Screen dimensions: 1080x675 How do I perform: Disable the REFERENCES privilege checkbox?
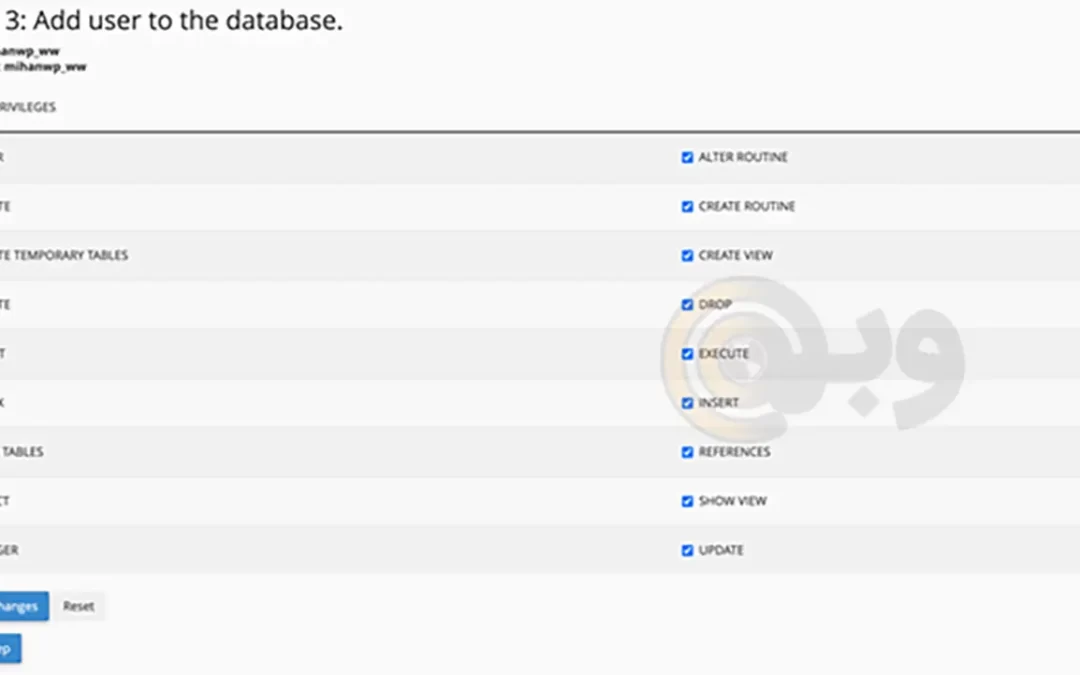(687, 452)
